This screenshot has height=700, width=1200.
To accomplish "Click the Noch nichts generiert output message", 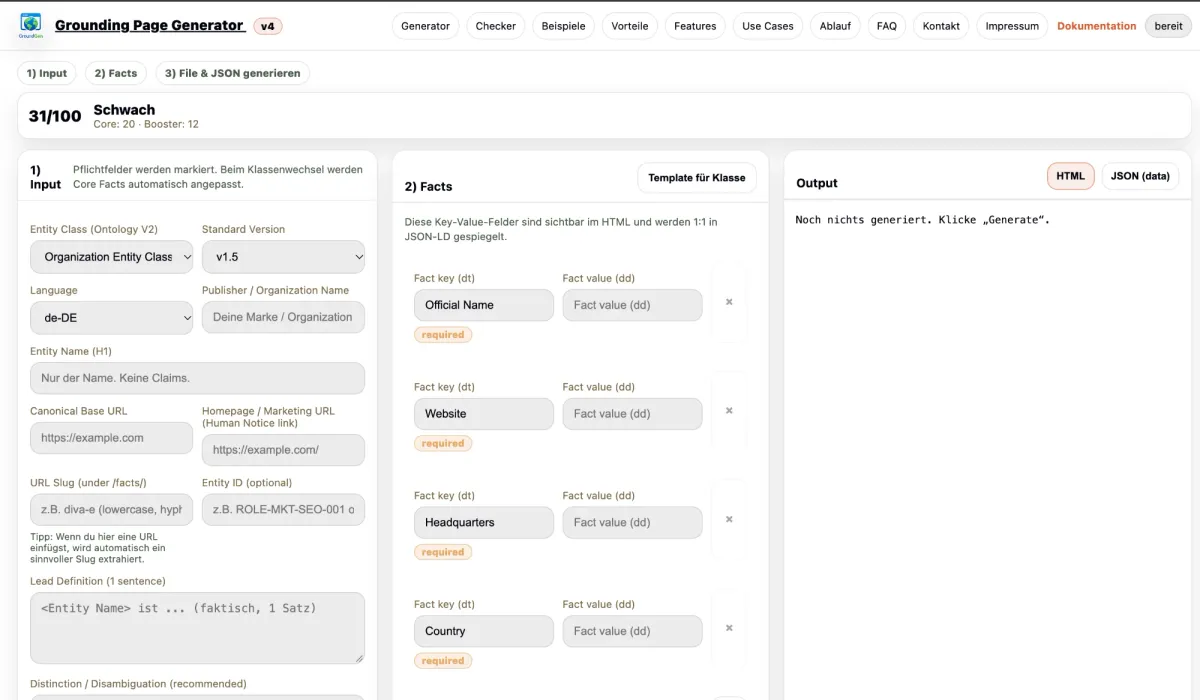I will point(923,220).
